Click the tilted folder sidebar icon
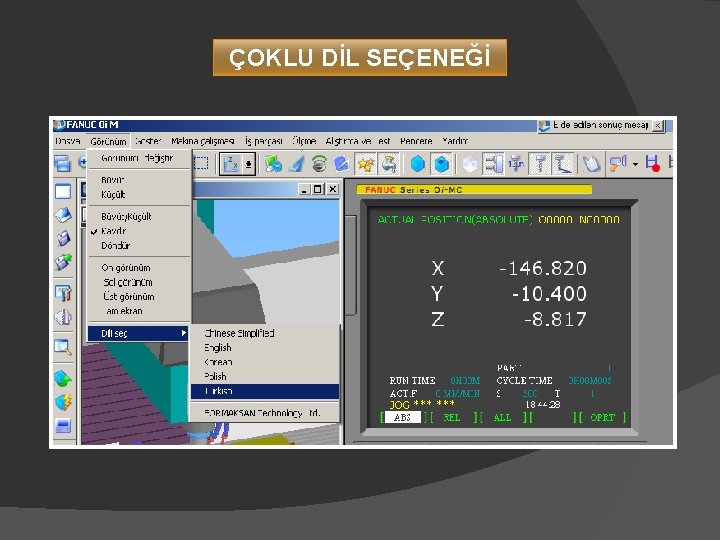 point(63,238)
